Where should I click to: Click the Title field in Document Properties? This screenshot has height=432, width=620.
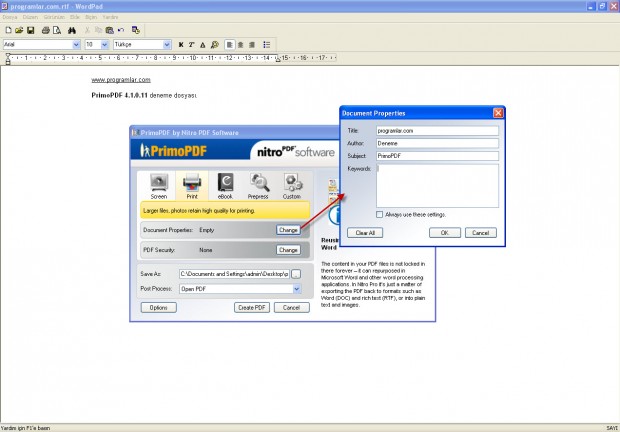click(437, 130)
